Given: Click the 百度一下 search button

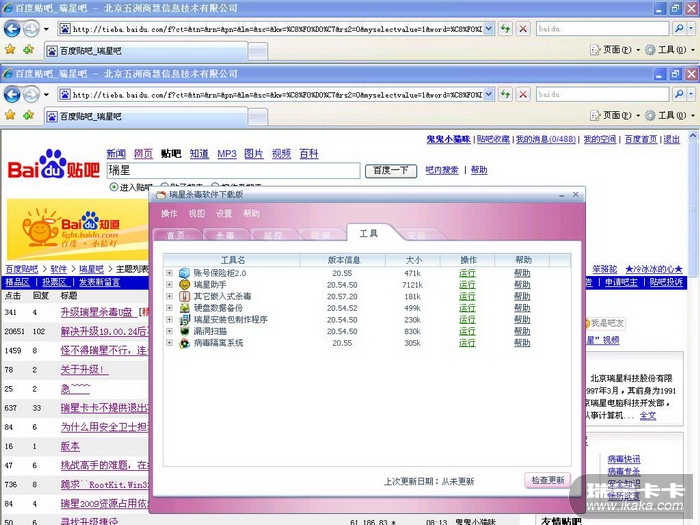Looking at the screenshot, I should click(x=391, y=171).
